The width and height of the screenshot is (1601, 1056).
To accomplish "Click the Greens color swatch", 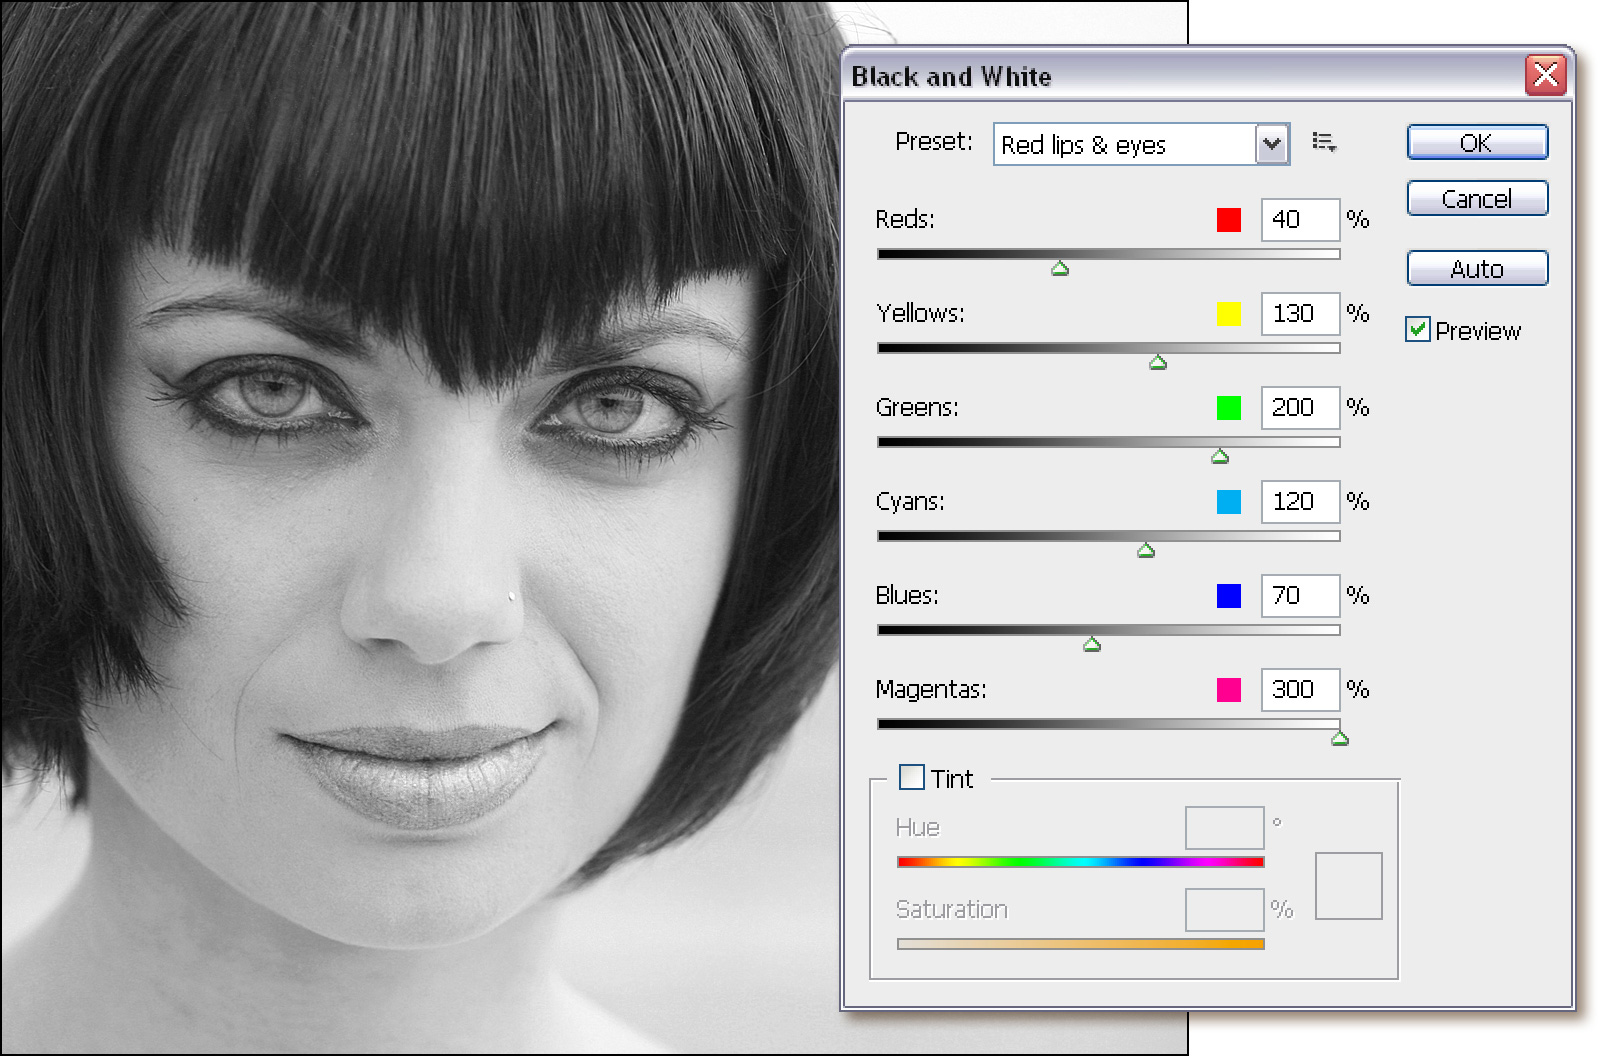I will (1228, 408).
